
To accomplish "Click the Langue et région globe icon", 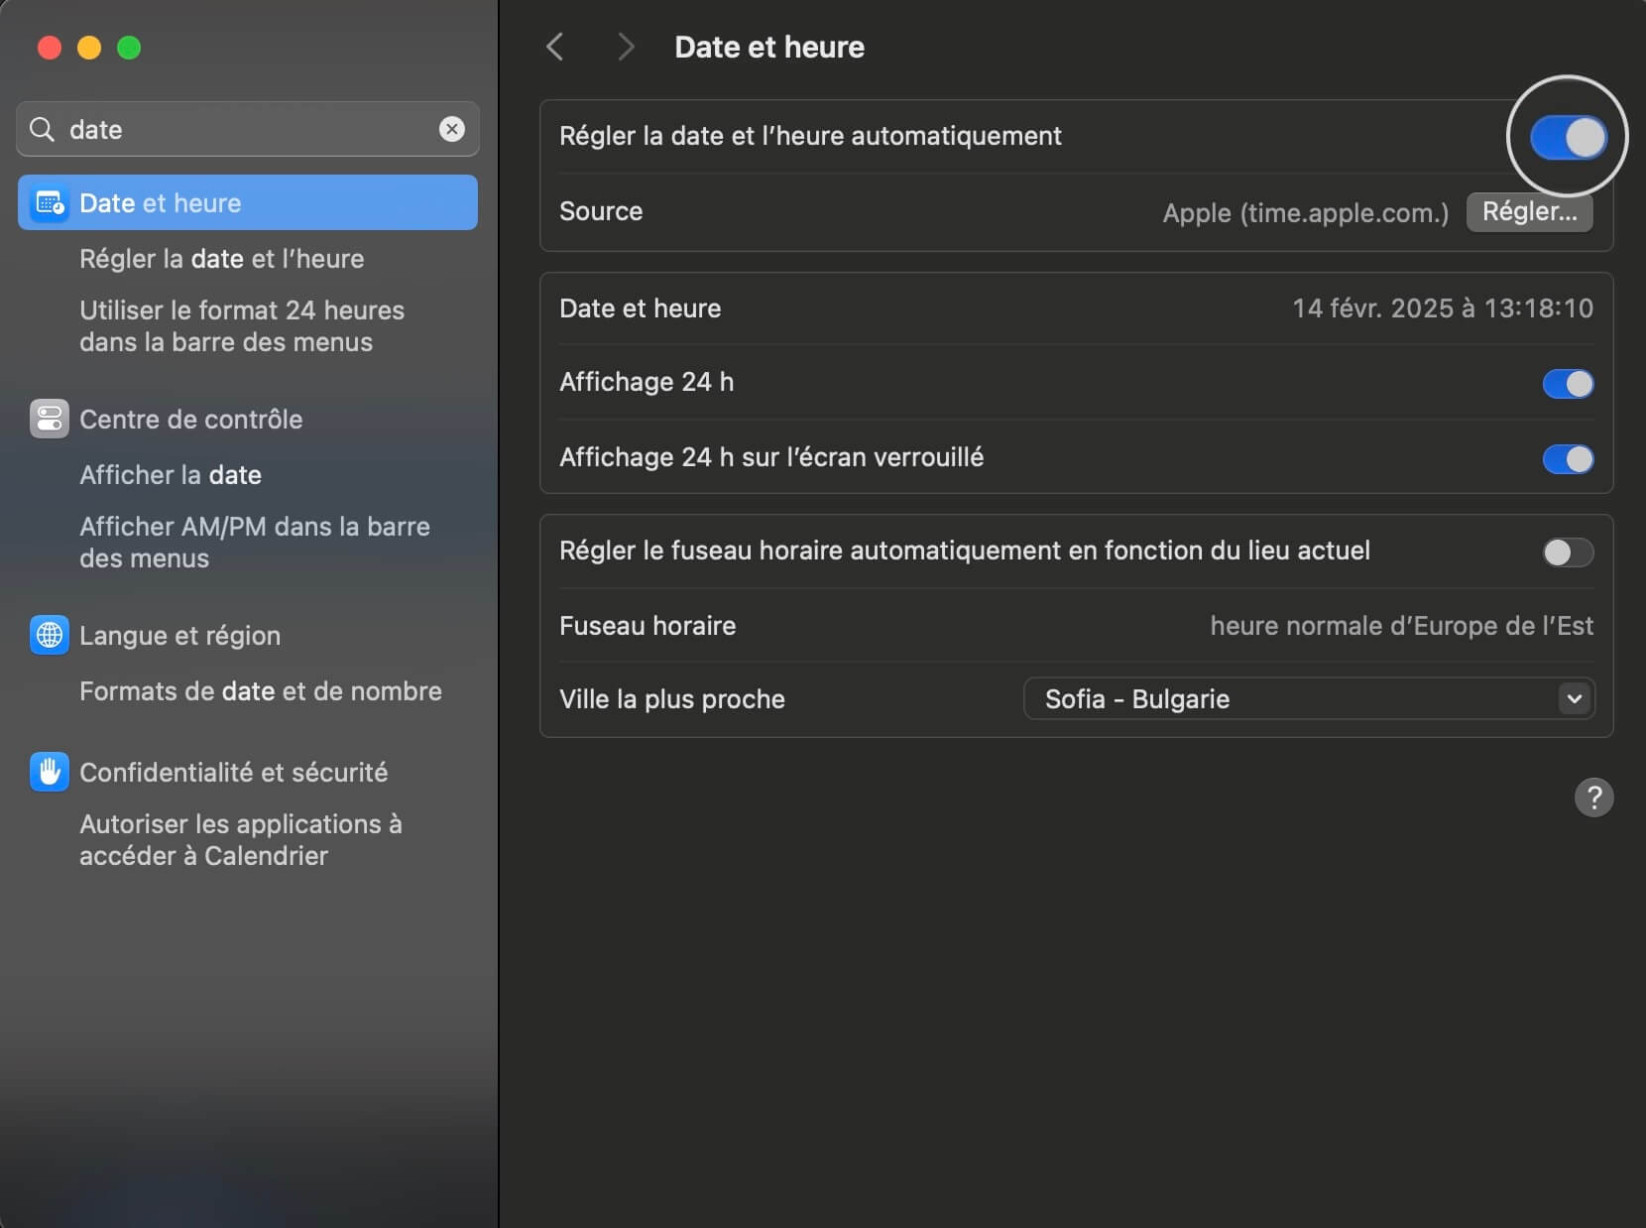I will pyautogui.click(x=49, y=635).
